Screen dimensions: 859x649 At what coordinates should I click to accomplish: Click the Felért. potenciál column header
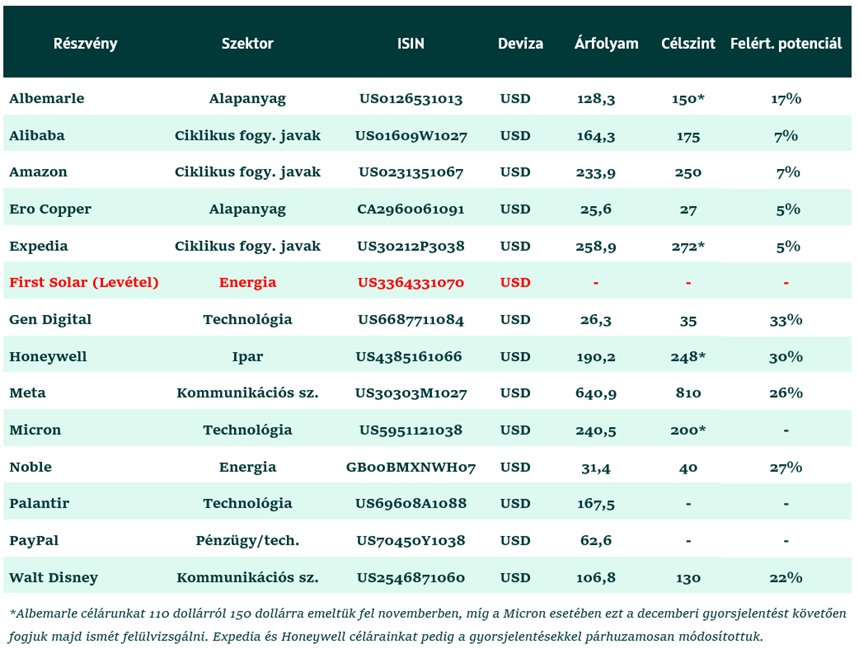[786, 44]
